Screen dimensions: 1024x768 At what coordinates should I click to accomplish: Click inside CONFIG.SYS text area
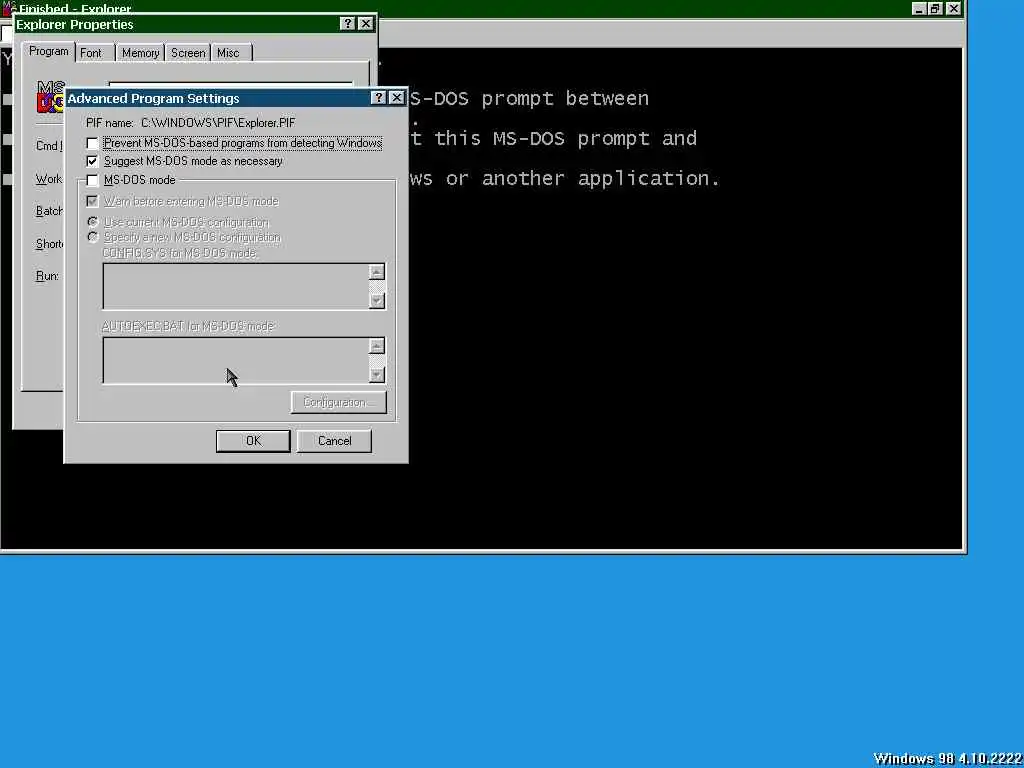[x=235, y=286]
